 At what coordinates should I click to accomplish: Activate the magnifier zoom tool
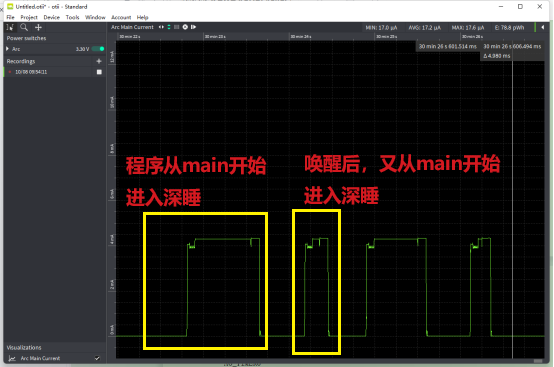pos(24,27)
